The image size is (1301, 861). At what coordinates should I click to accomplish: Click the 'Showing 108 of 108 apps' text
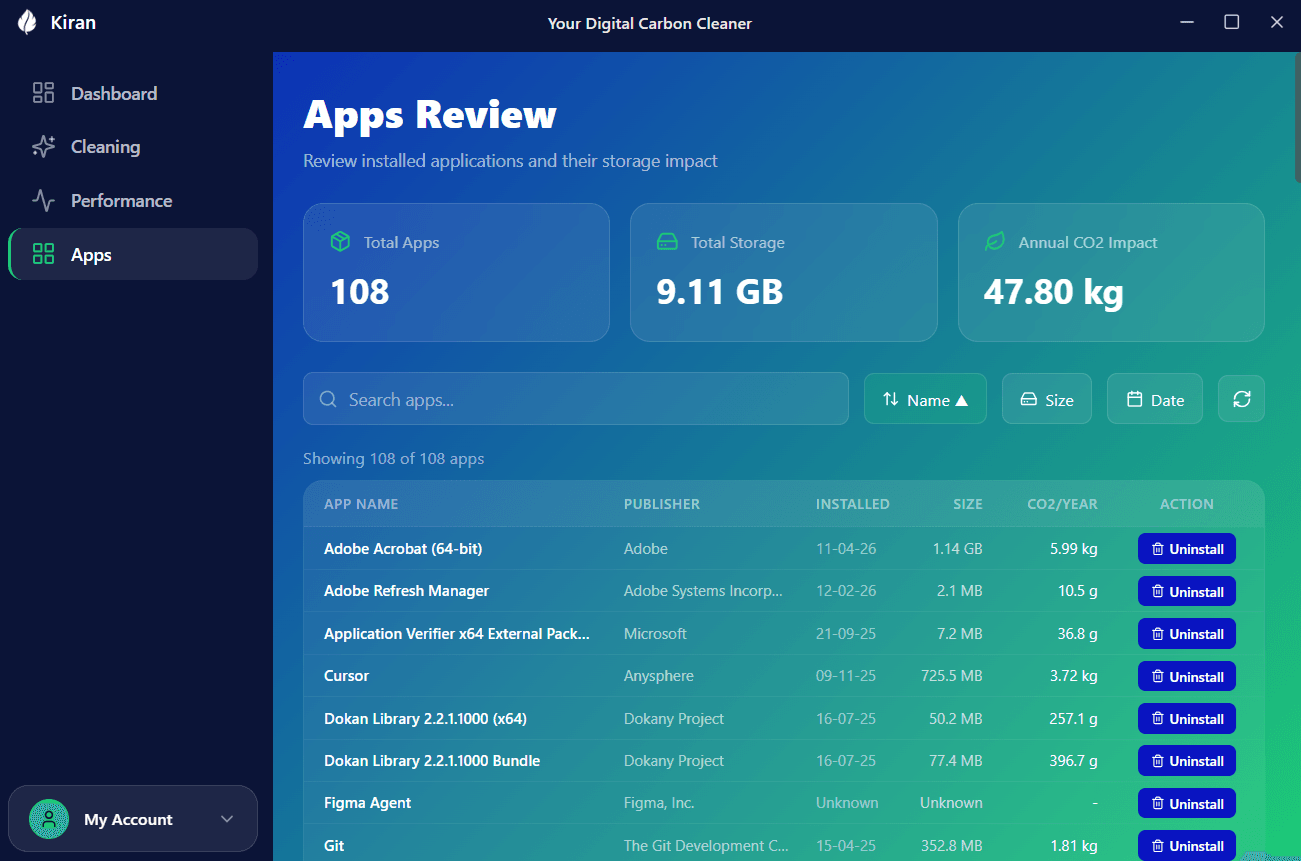[394, 458]
